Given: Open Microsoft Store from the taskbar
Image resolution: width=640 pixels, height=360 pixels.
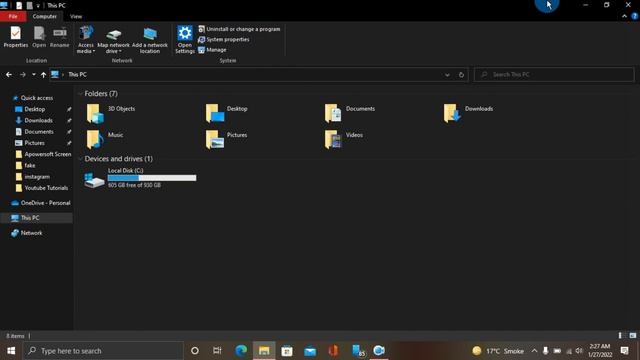Looking at the screenshot, I should [287, 351].
